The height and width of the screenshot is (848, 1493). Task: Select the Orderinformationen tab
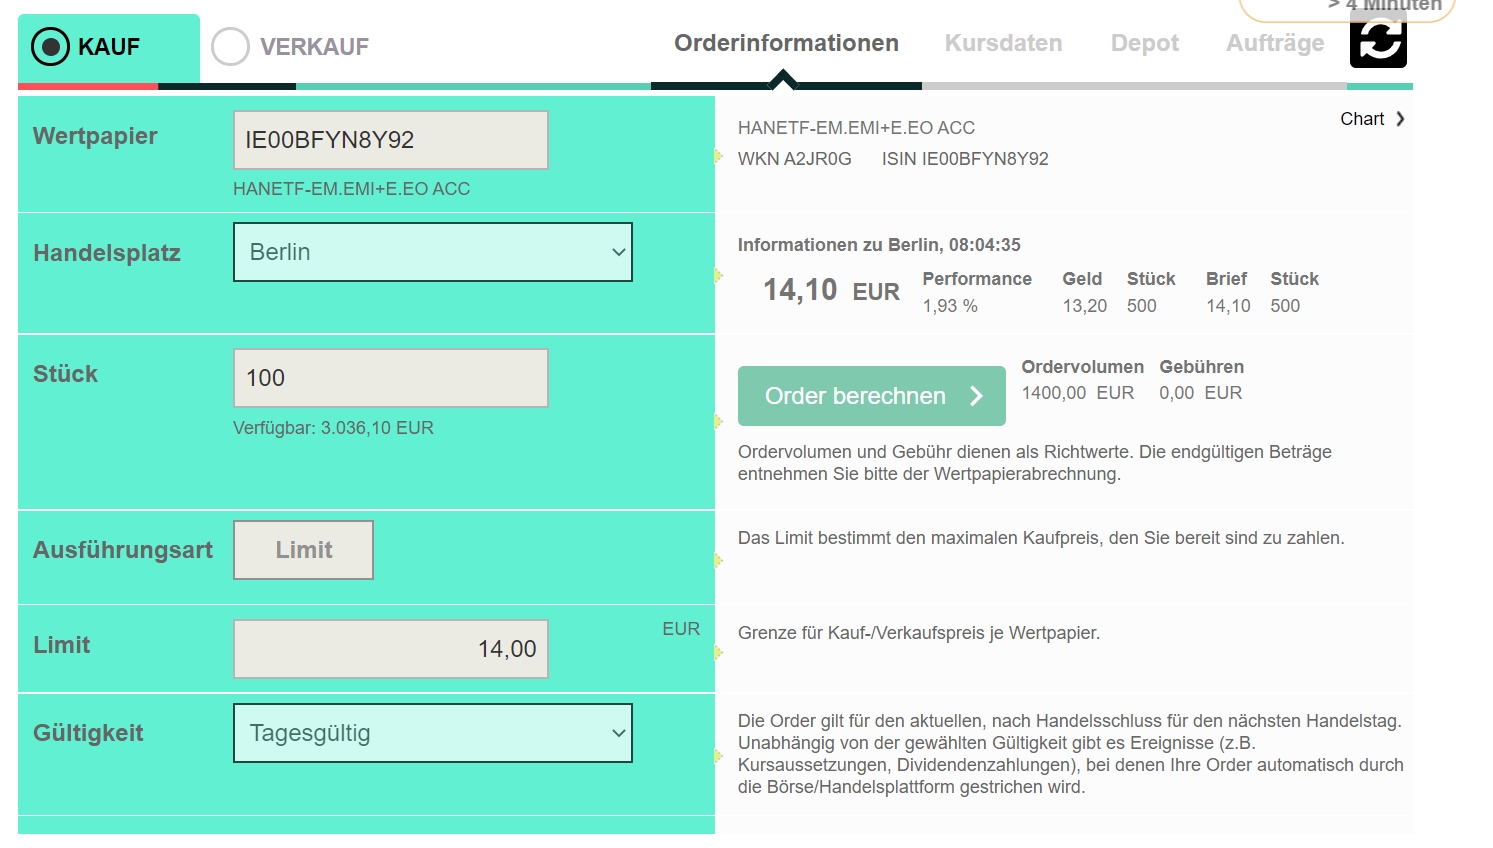click(786, 43)
